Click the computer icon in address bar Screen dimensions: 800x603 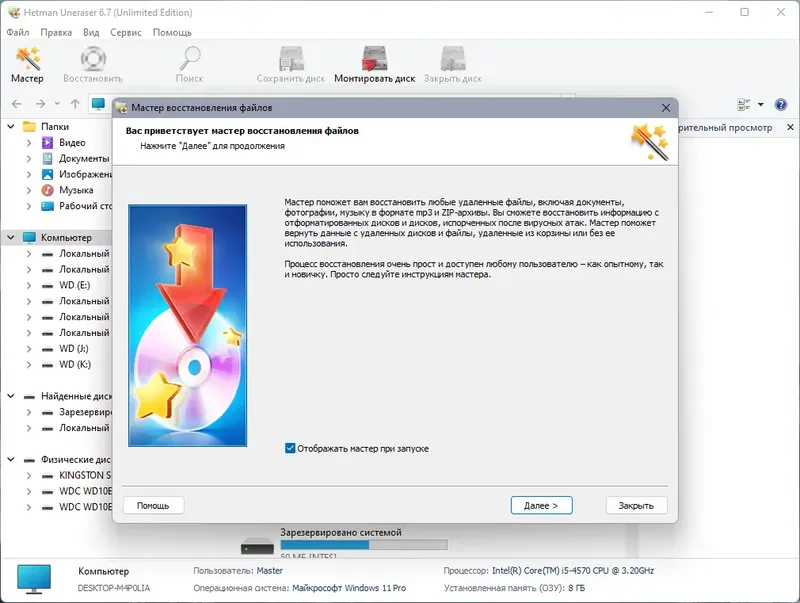point(98,104)
